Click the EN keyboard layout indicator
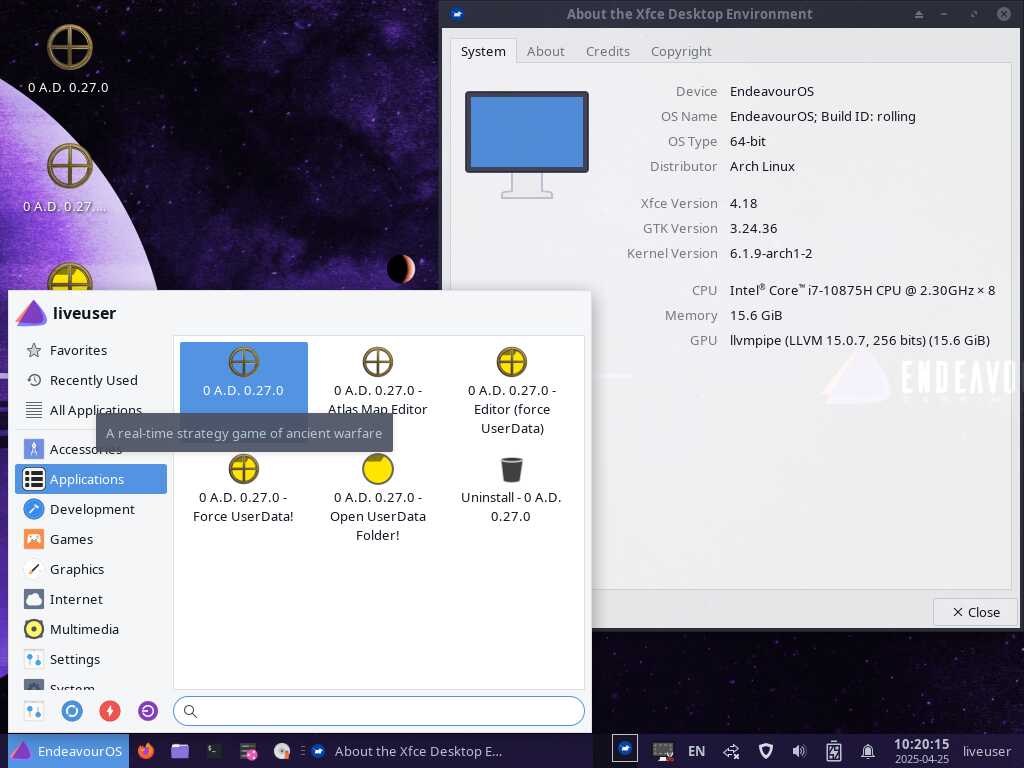Image resolution: width=1024 pixels, height=768 pixels. point(697,751)
